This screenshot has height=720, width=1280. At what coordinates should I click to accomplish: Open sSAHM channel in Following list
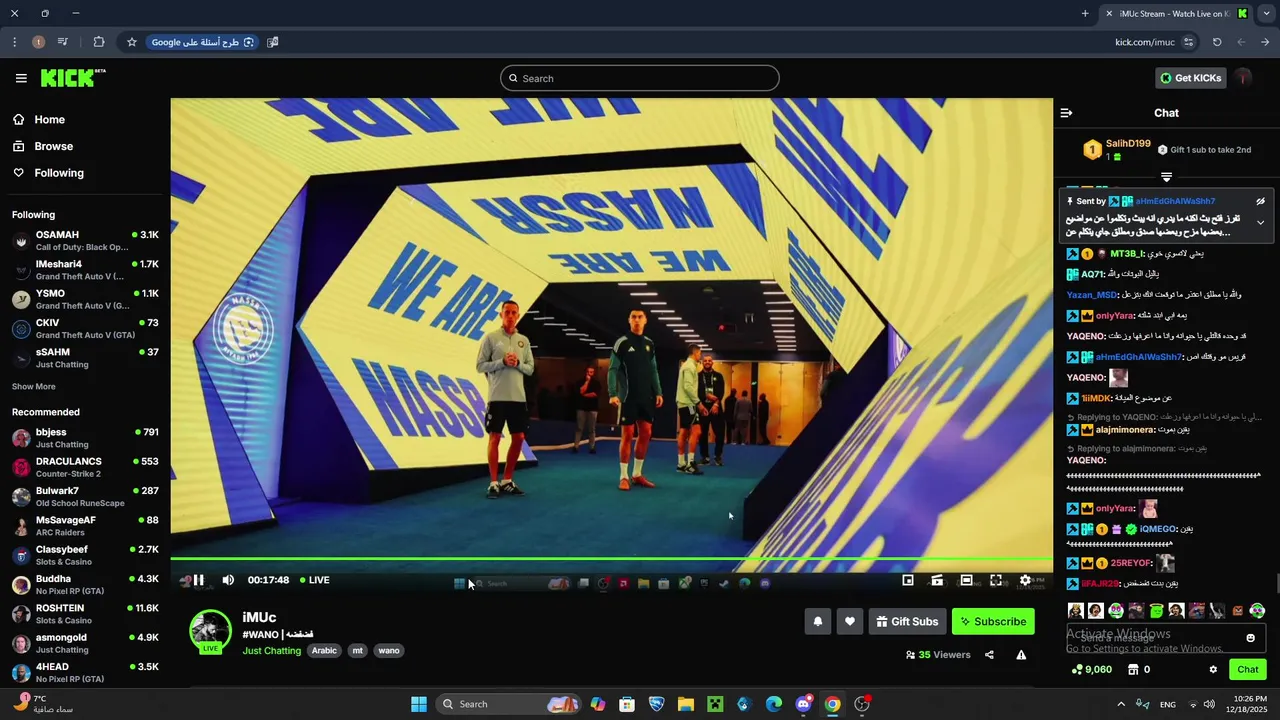[x=85, y=358]
